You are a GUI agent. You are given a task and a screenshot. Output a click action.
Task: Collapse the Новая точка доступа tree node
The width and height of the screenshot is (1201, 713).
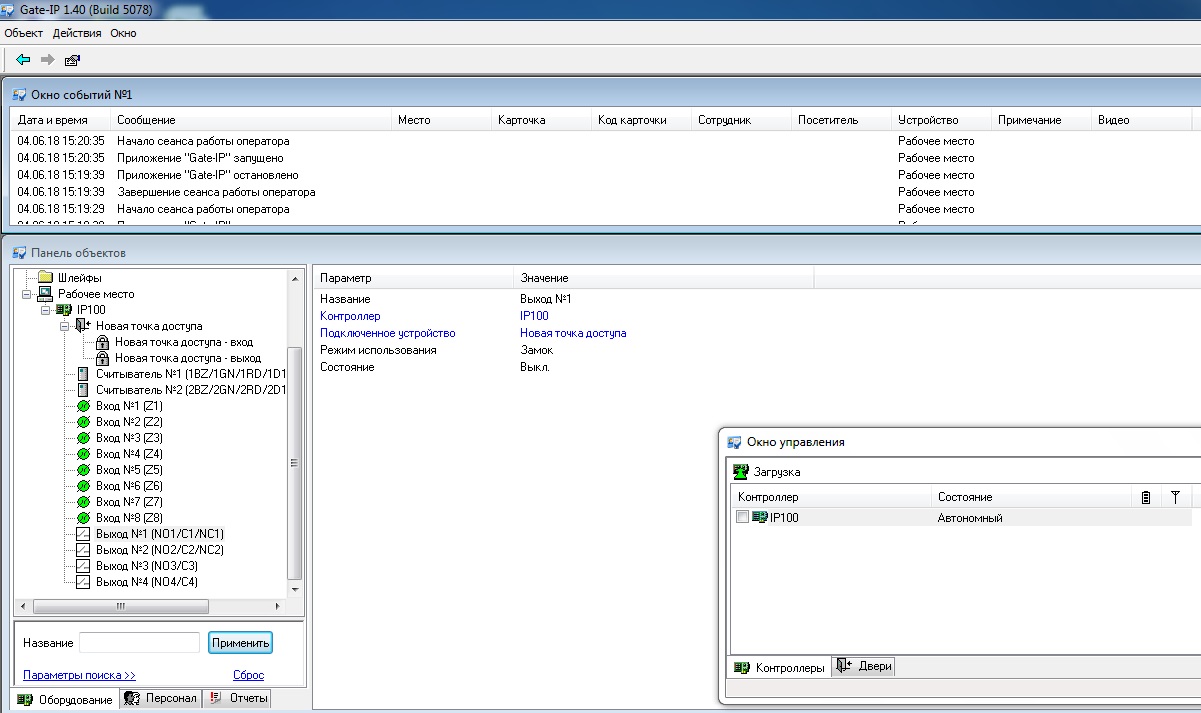point(65,326)
